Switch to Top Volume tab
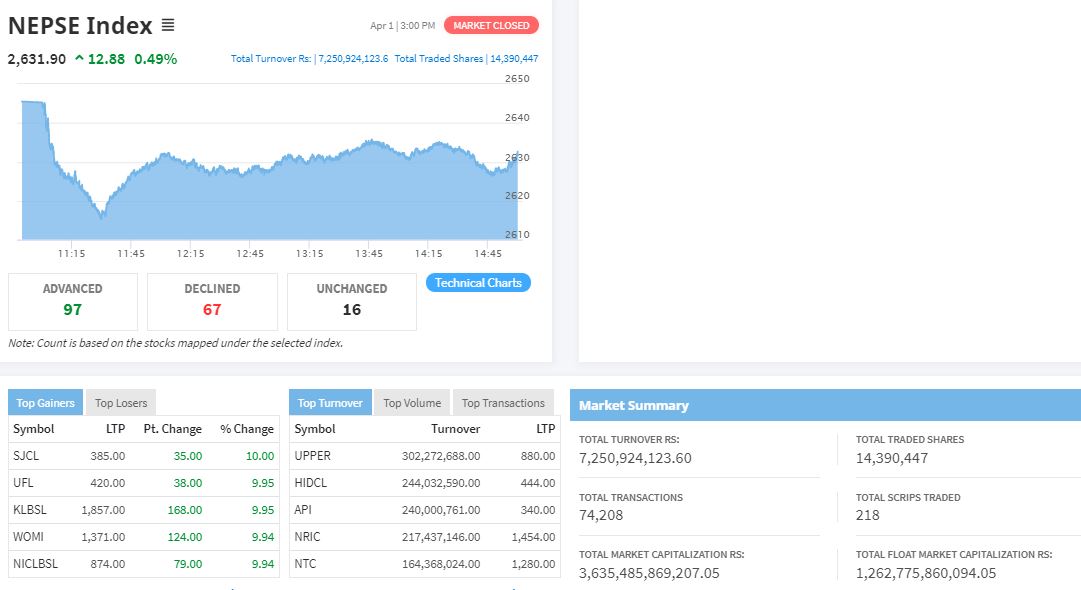 click(x=412, y=403)
